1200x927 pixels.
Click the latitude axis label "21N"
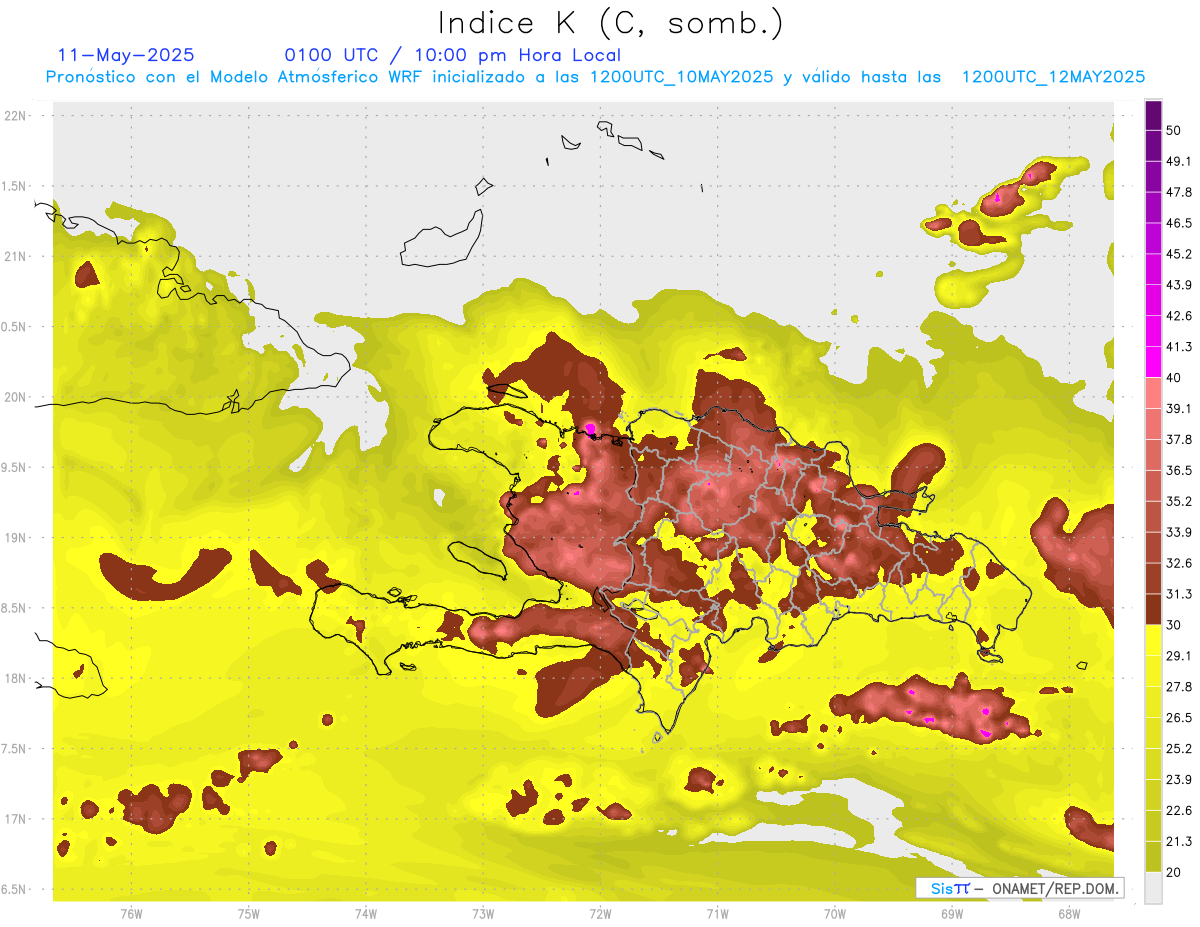pos(15,257)
